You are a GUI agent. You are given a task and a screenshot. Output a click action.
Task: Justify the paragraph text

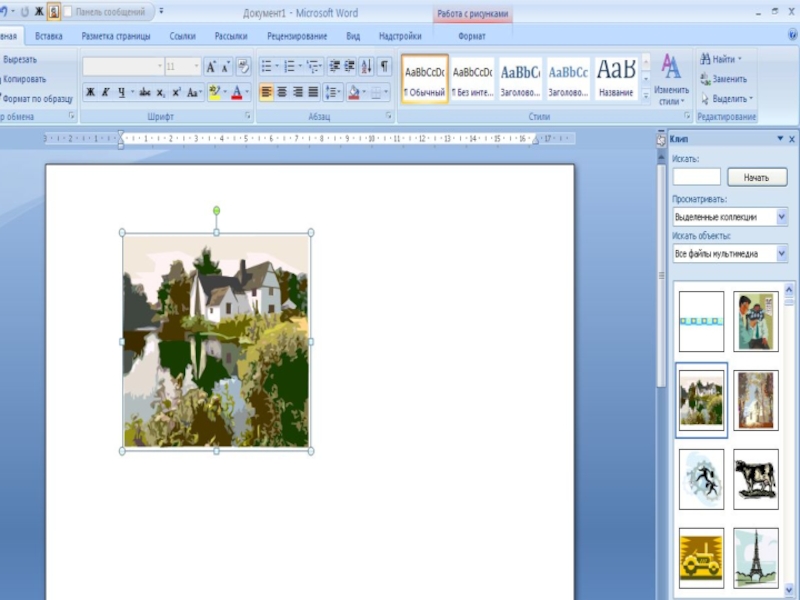pyautogui.click(x=313, y=92)
